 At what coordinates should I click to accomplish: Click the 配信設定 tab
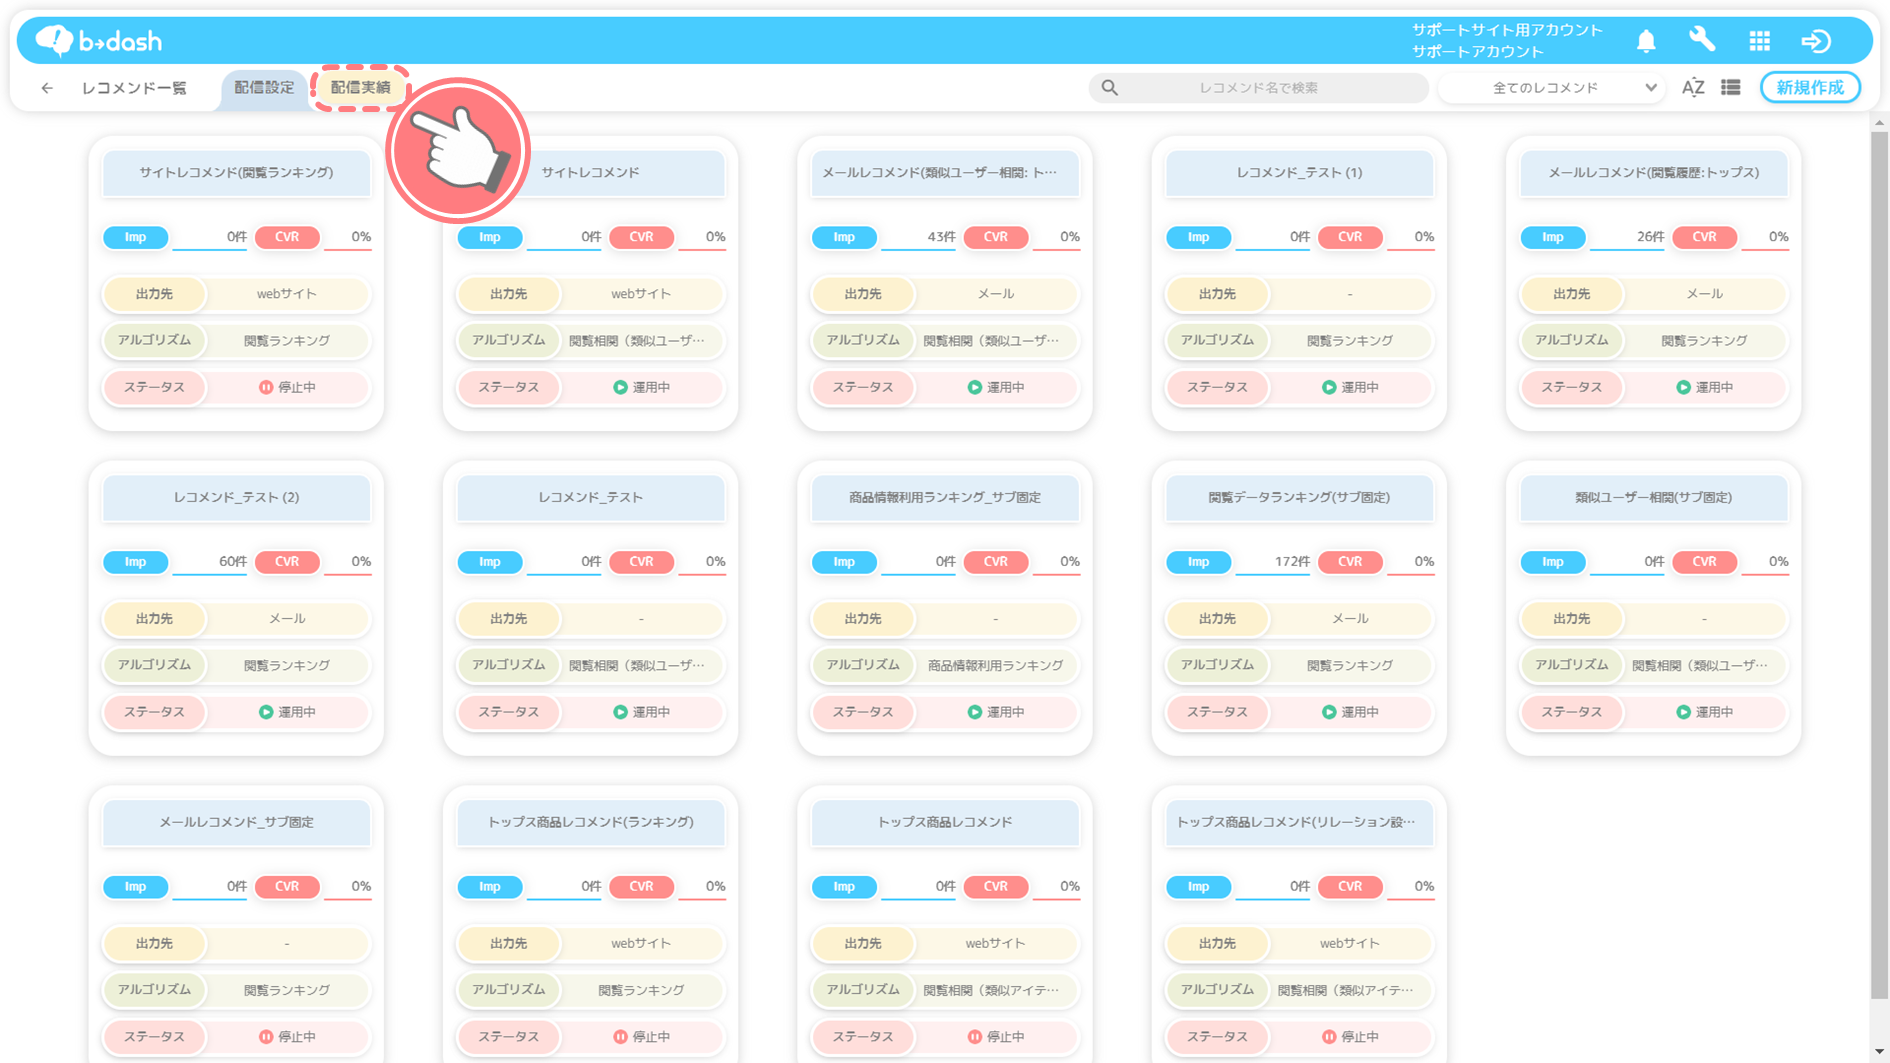coord(264,88)
